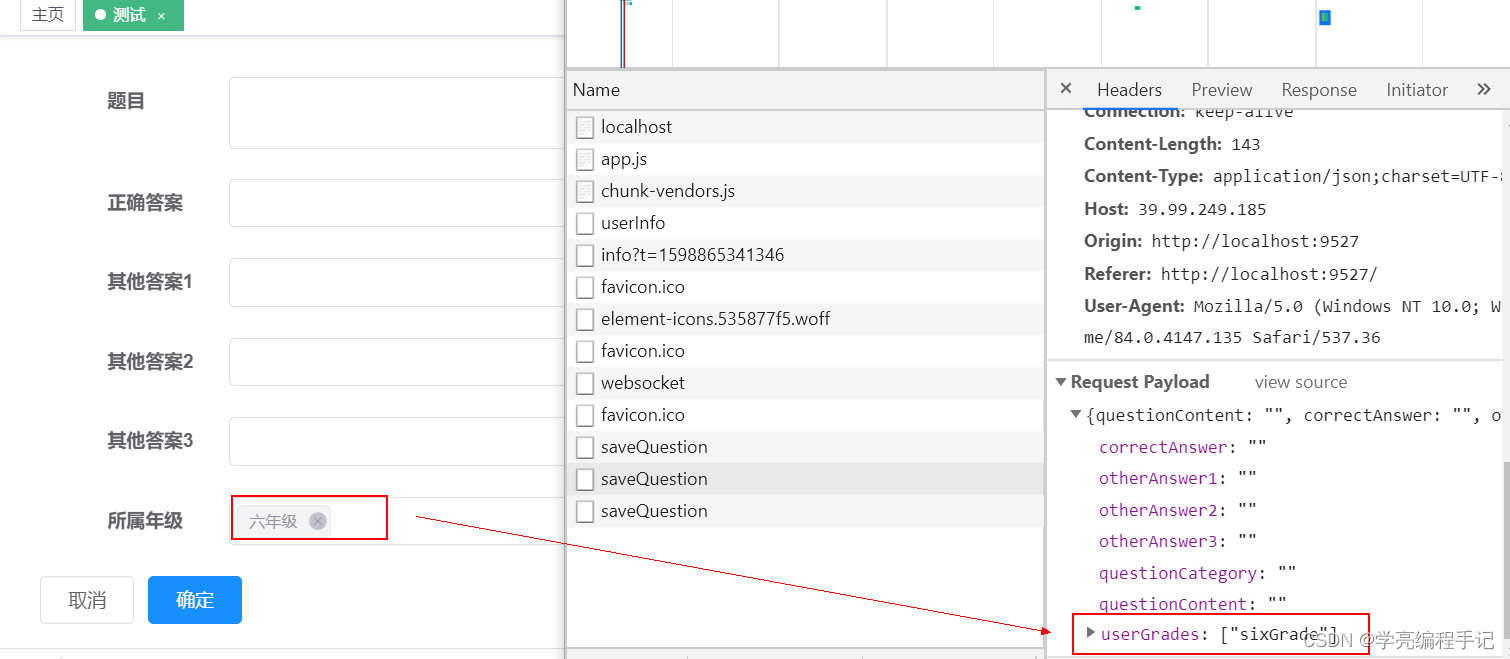
Task: Select the info?t=1598865341346 request
Action: pyautogui.click(x=805, y=255)
